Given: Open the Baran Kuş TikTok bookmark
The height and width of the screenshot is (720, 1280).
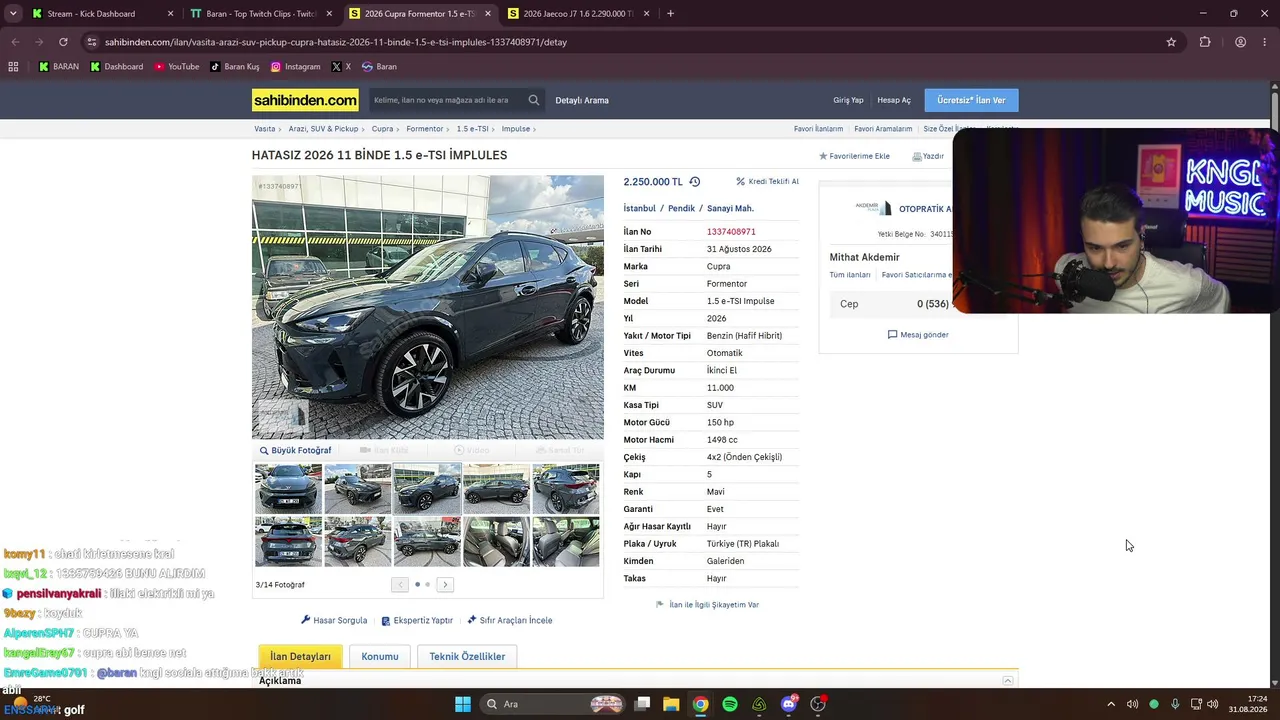Looking at the screenshot, I should [x=234, y=67].
